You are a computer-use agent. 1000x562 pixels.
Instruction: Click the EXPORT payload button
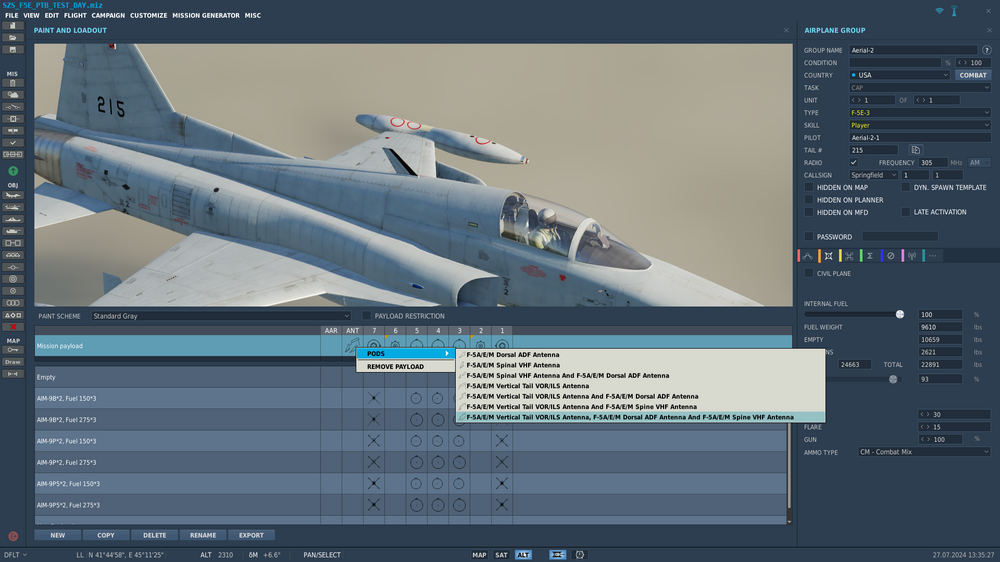coord(251,535)
